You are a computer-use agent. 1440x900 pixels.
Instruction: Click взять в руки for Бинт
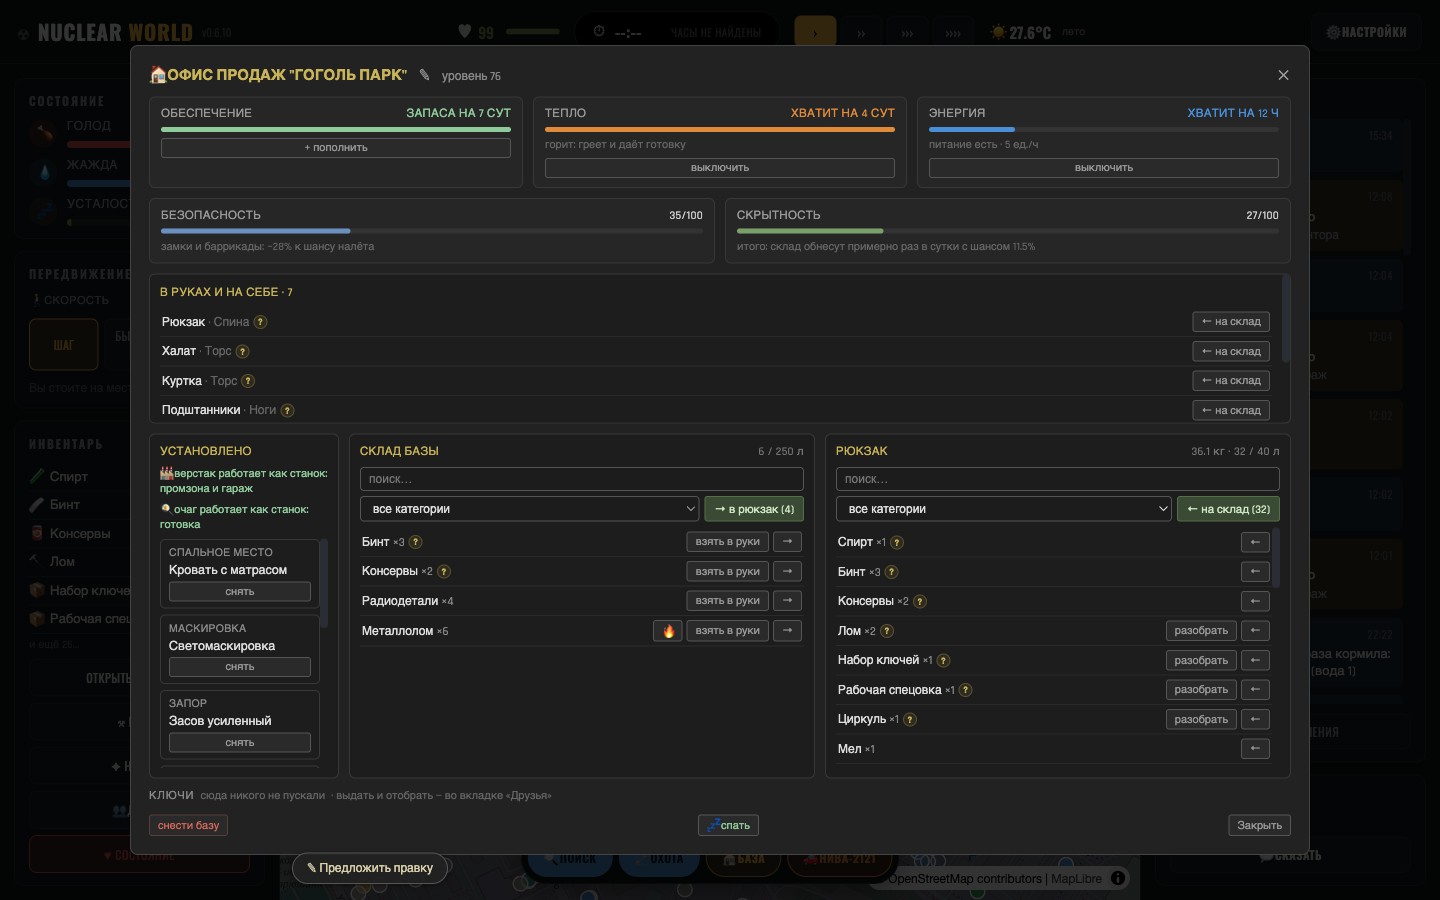click(x=728, y=542)
